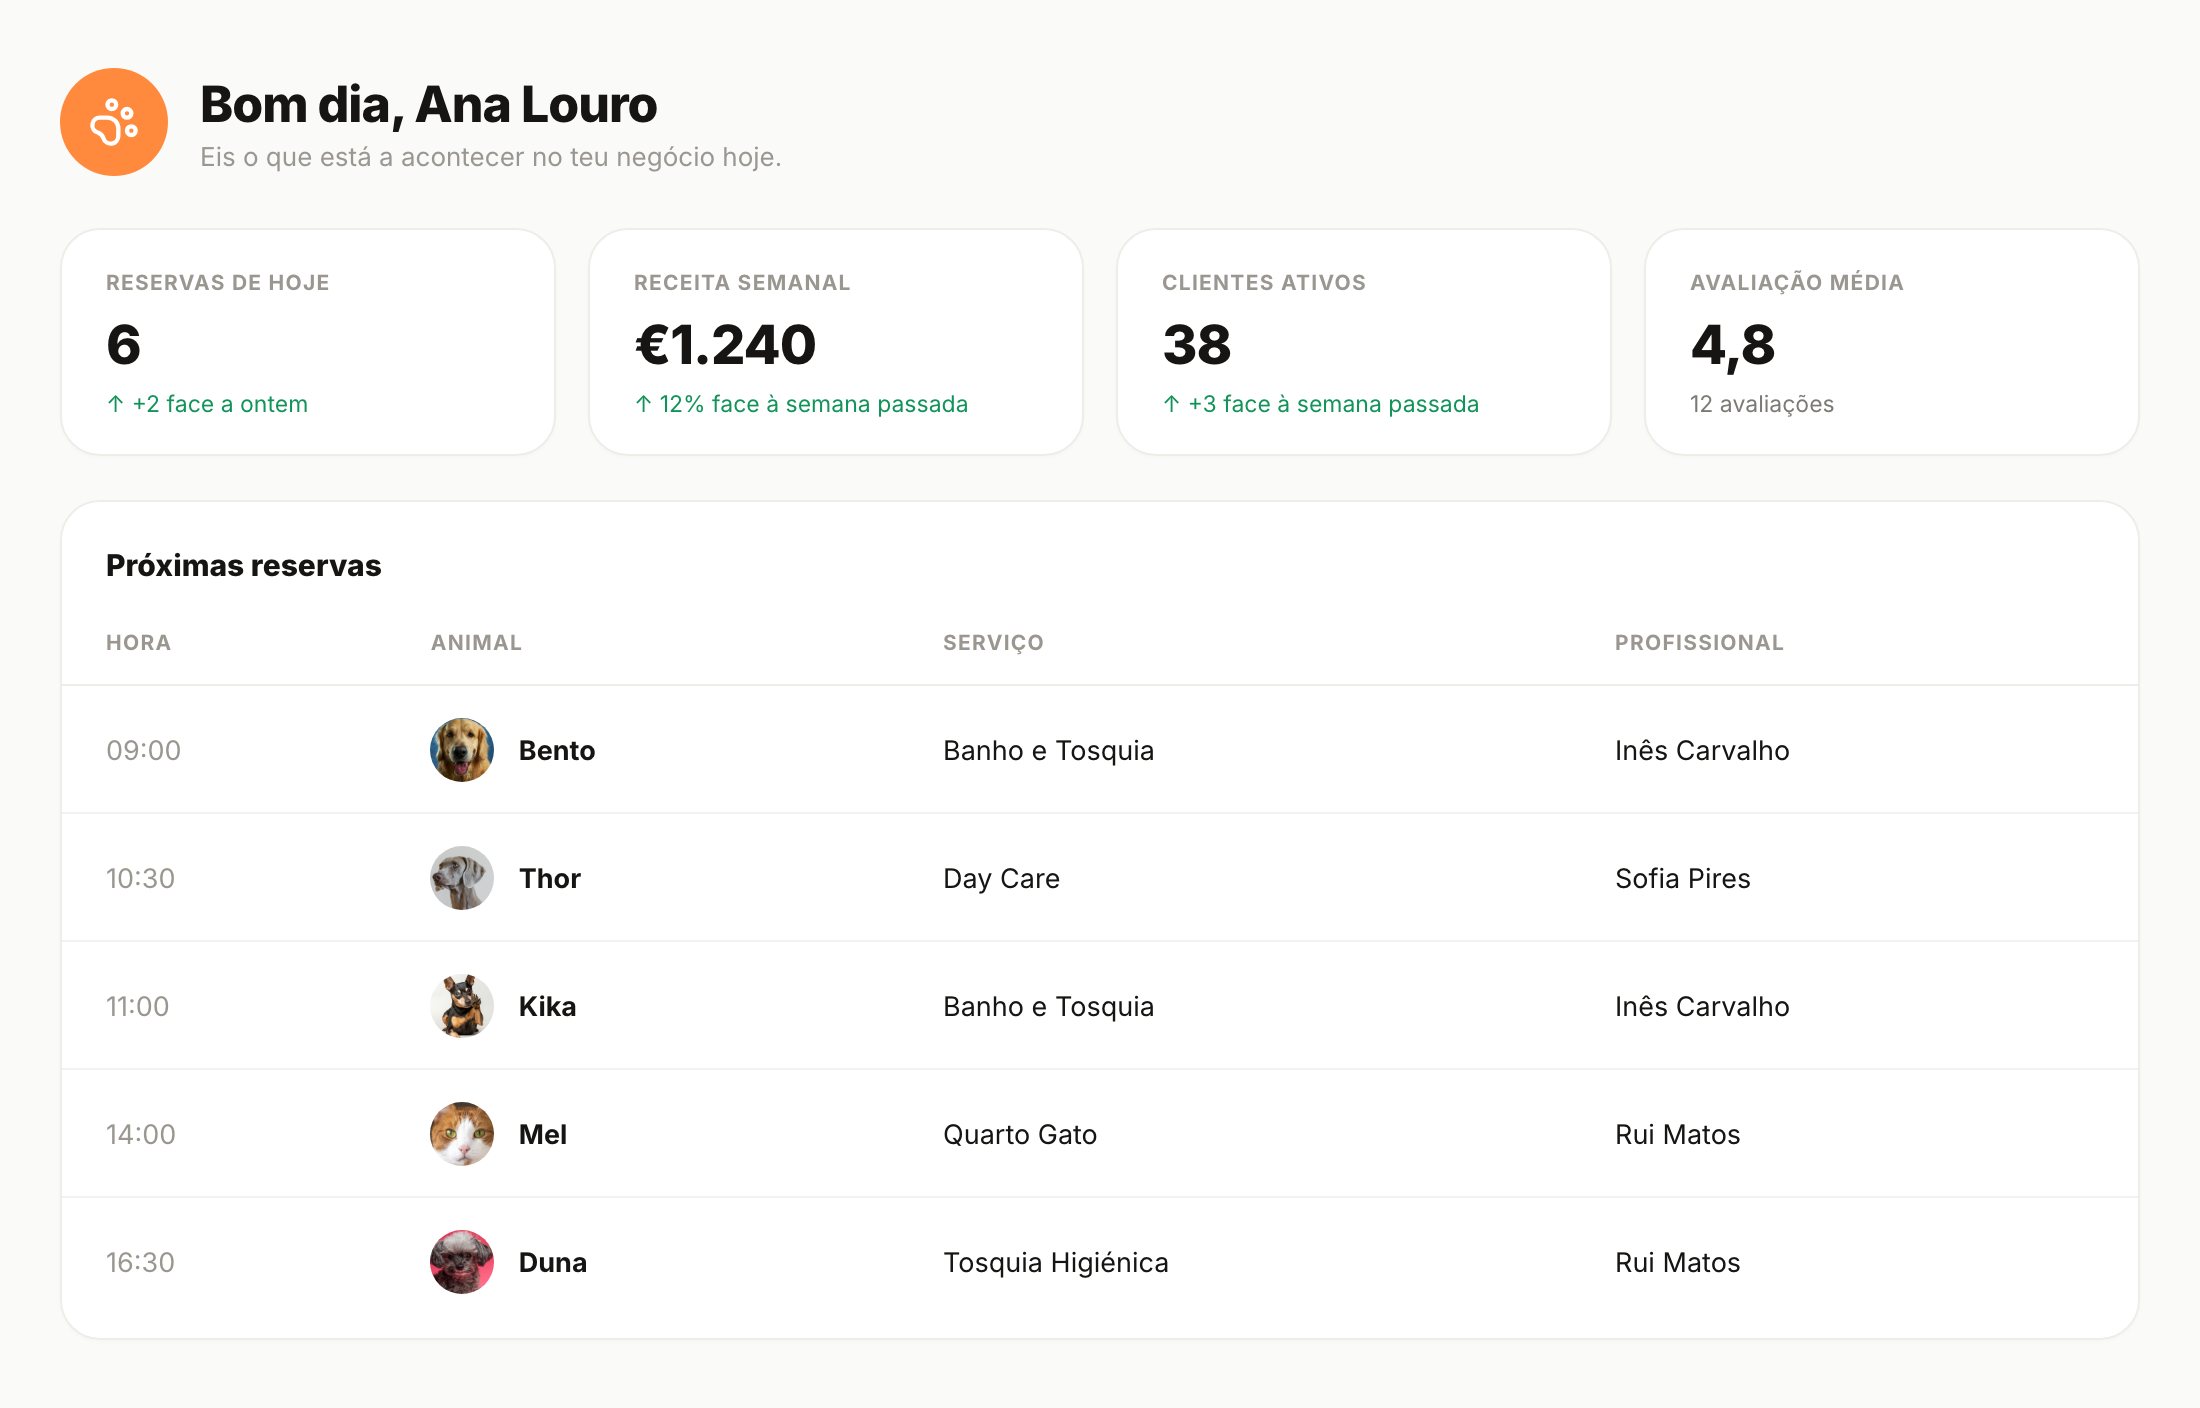Select the 09:00 time cell

[144, 751]
